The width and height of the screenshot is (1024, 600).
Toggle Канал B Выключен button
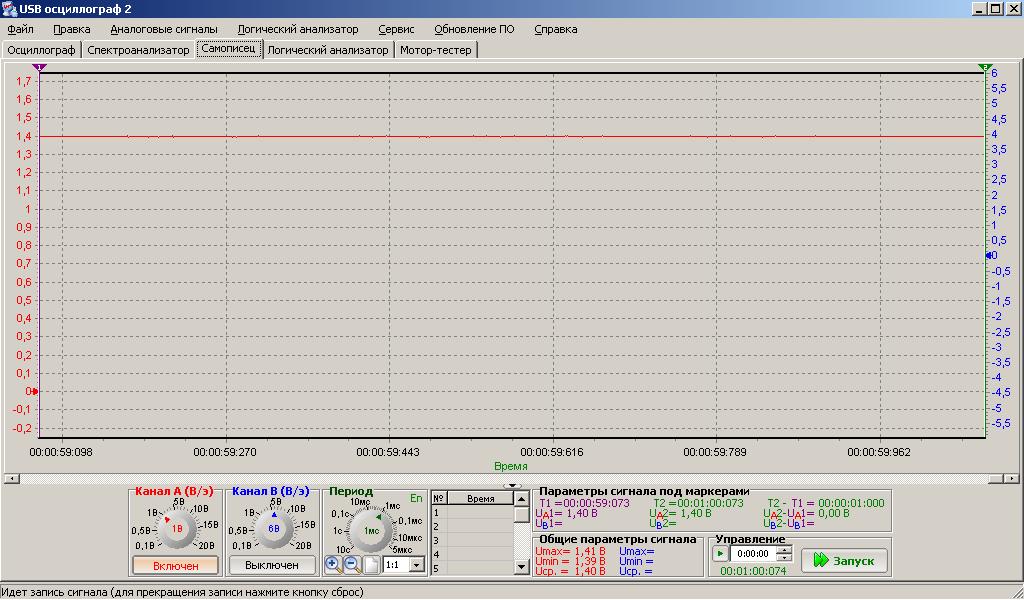tap(273, 565)
